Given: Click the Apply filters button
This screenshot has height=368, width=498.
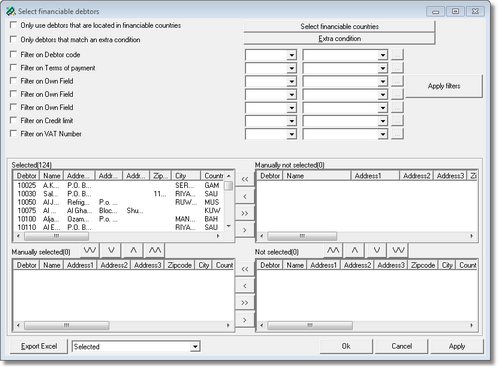Looking at the screenshot, I should coord(444,86).
